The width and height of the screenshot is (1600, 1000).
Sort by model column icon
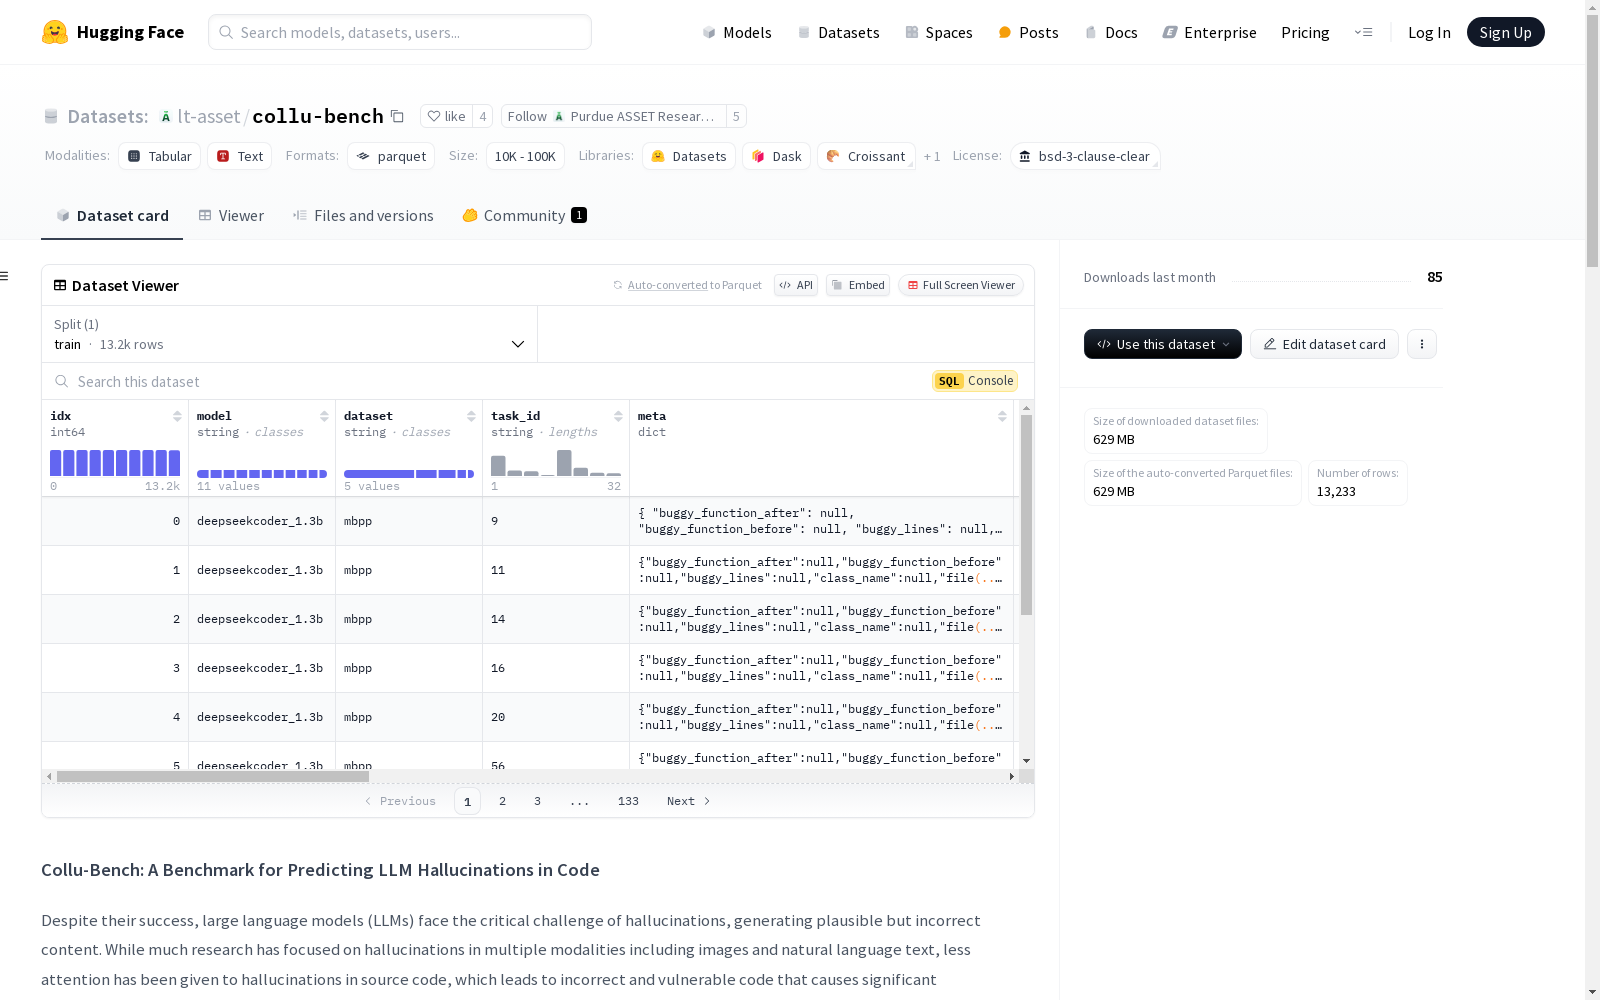click(x=324, y=416)
